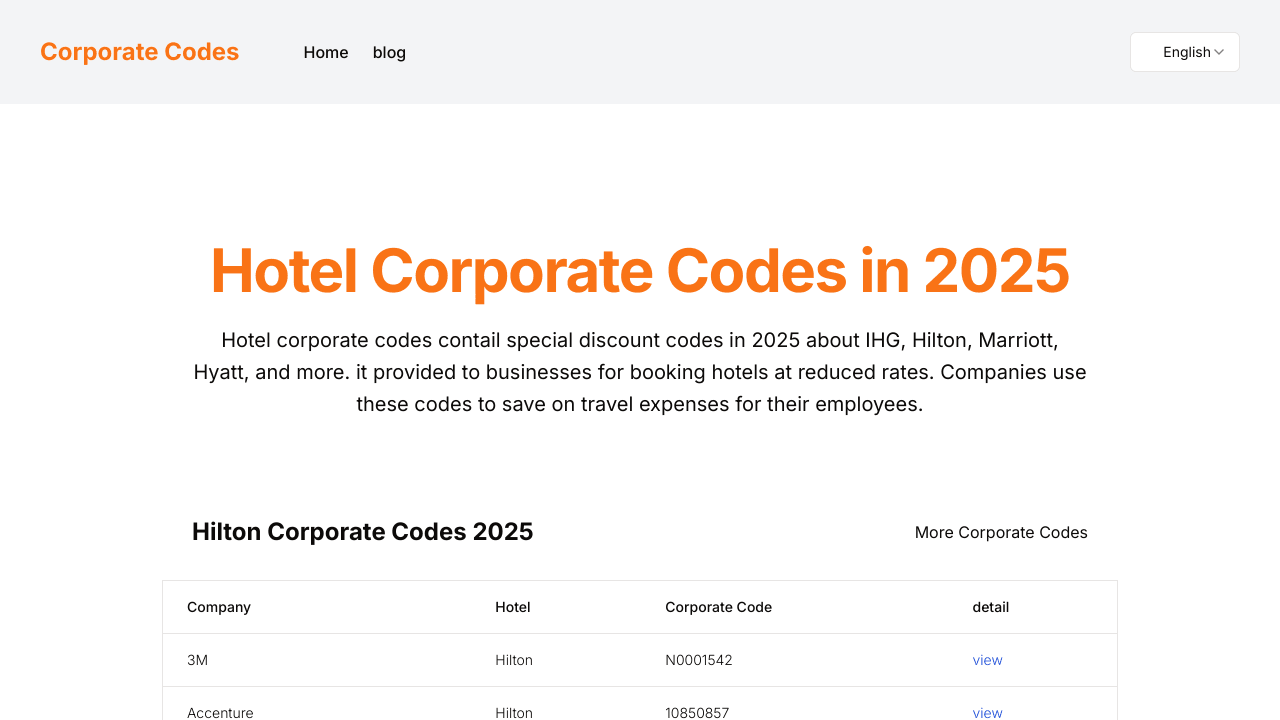Select the Corporate Code column header
This screenshot has width=1280, height=720.
[x=718, y=607]
